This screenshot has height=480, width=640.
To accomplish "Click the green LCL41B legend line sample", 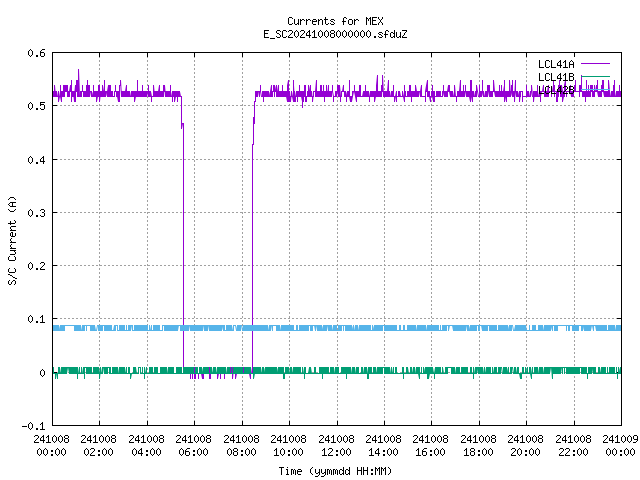I will coord(595,76).
